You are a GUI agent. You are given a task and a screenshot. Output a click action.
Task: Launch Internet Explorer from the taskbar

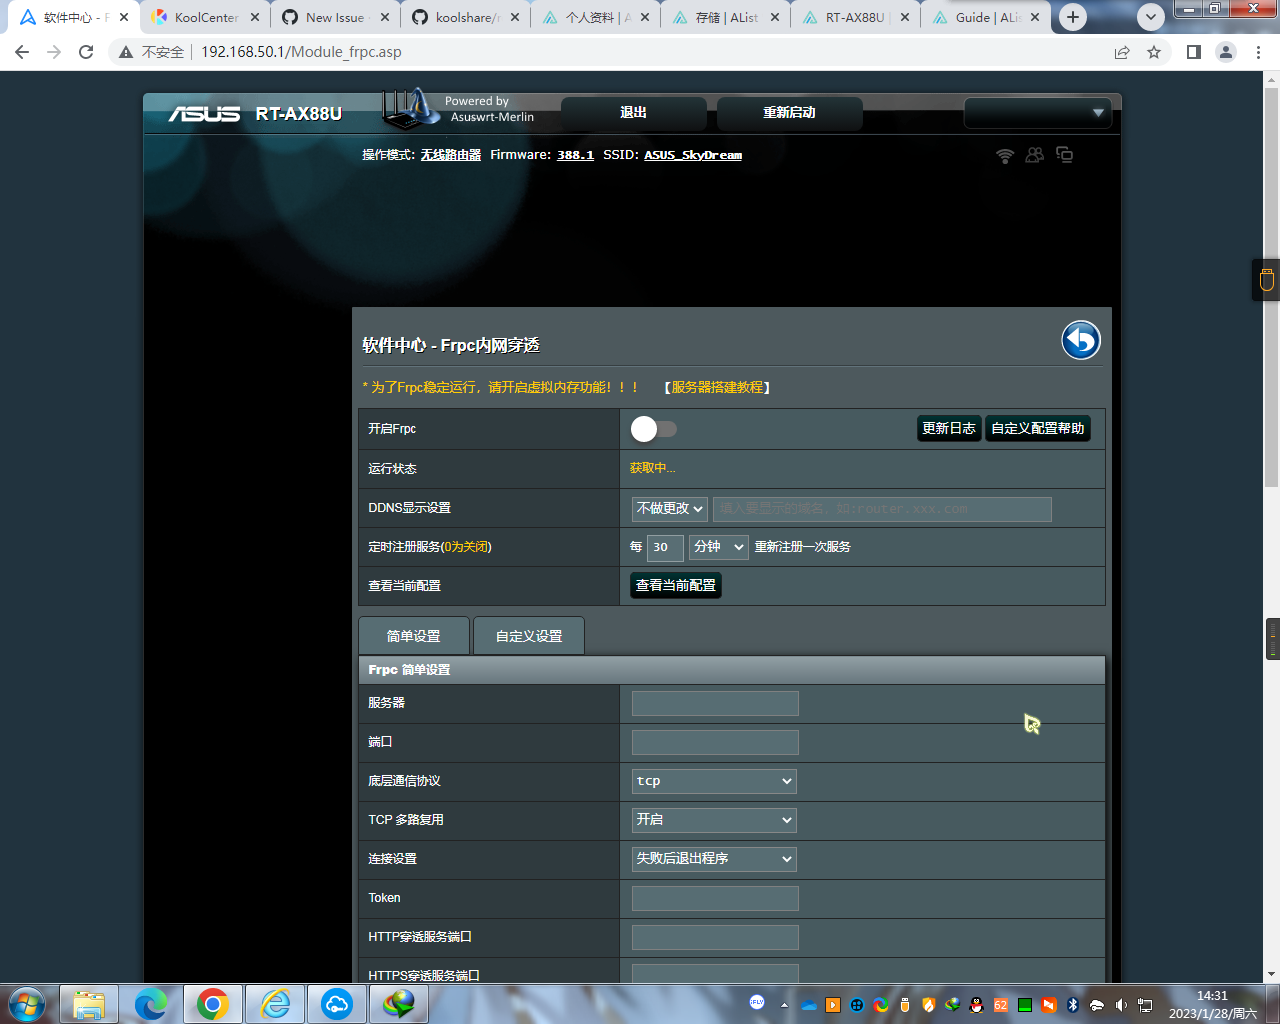[x=274, y=1004]
